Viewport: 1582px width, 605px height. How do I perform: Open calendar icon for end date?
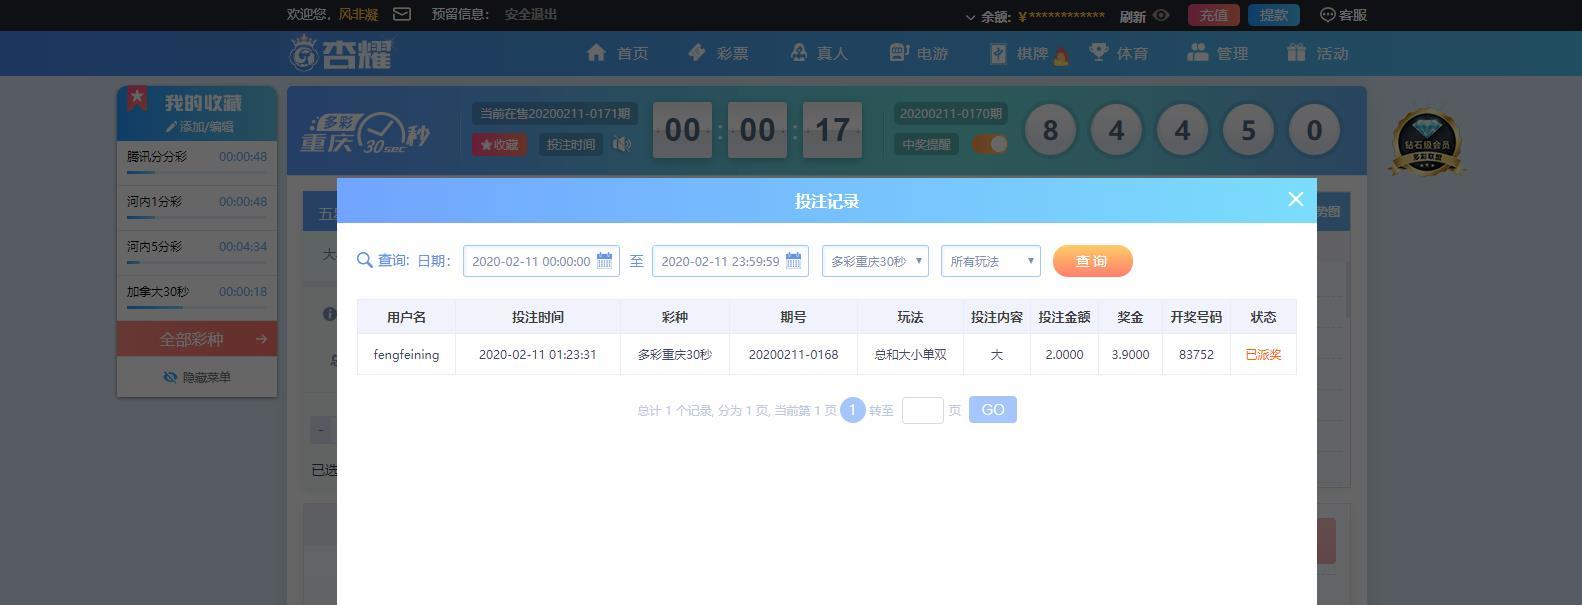(x=793, y=260)
